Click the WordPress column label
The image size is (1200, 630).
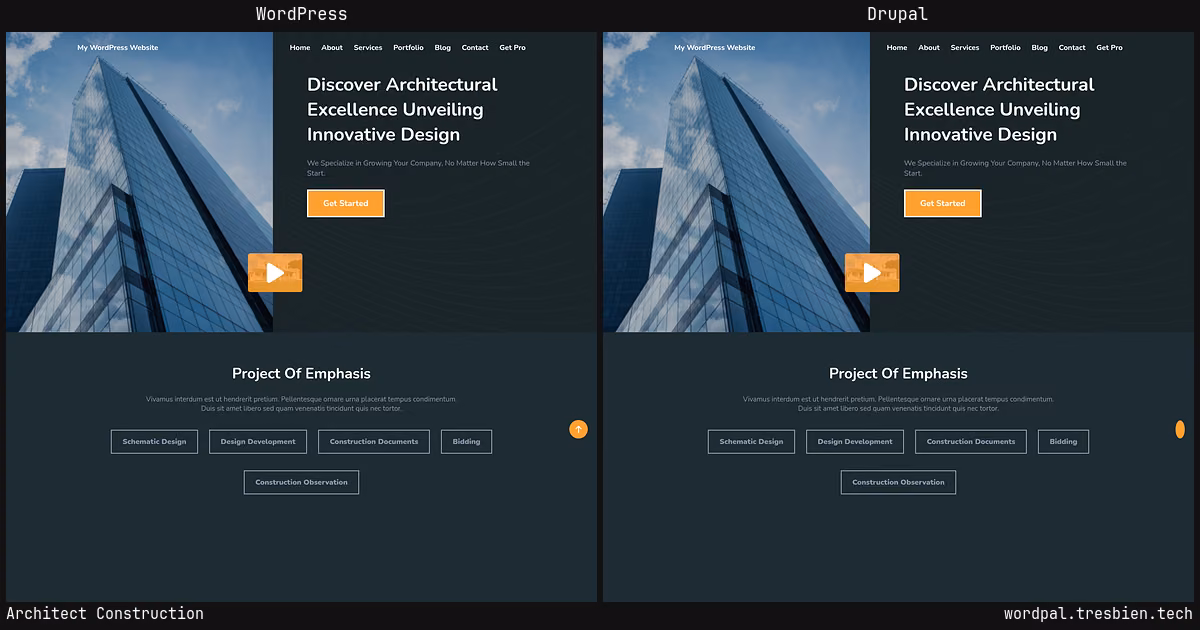click(301, 14)
